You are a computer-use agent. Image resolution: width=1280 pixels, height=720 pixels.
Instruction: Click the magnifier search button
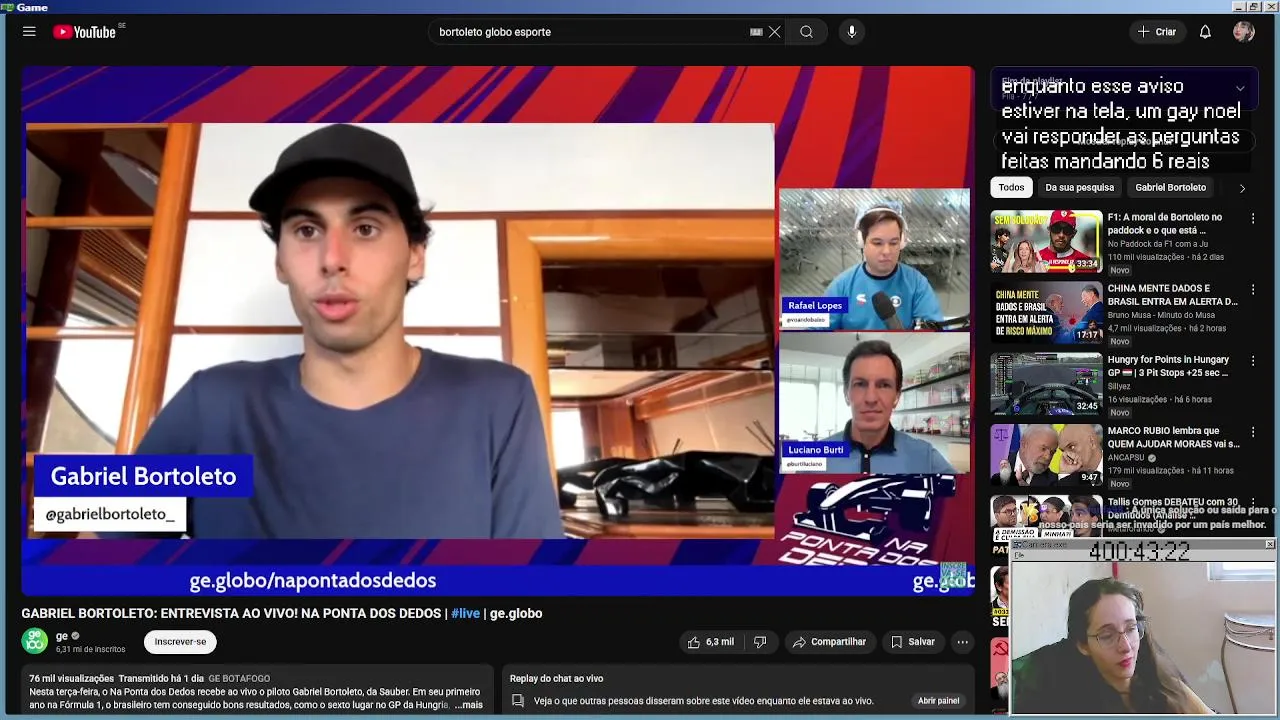(x=806, y=32)
